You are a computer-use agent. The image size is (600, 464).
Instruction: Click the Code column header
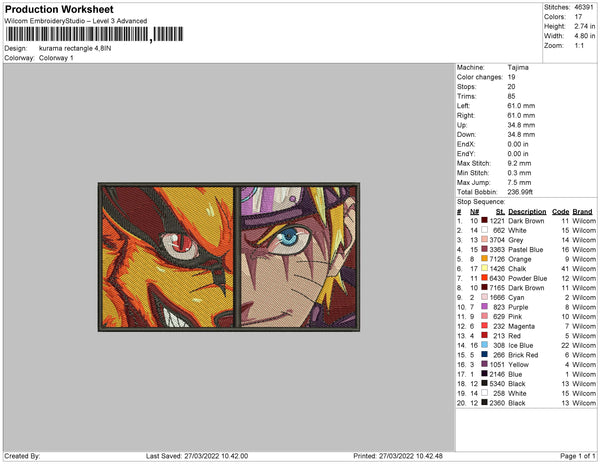[561, 212]
